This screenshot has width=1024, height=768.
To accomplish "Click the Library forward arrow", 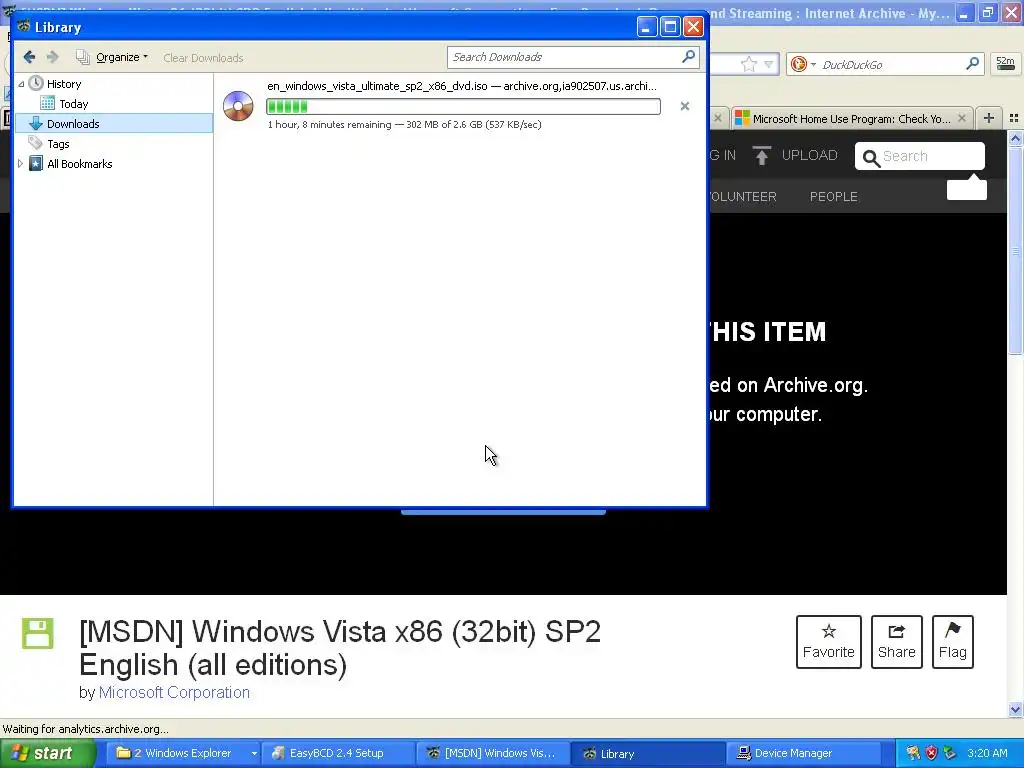I will (52, 57).
